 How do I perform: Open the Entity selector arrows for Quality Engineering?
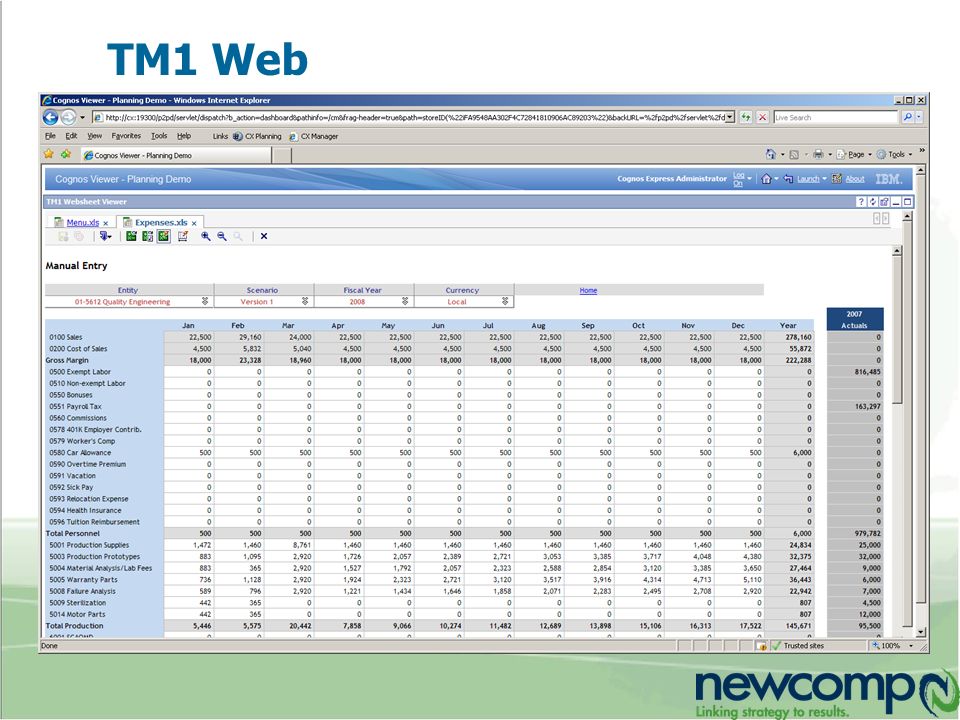pyautogui.click(x=205, y=302)
